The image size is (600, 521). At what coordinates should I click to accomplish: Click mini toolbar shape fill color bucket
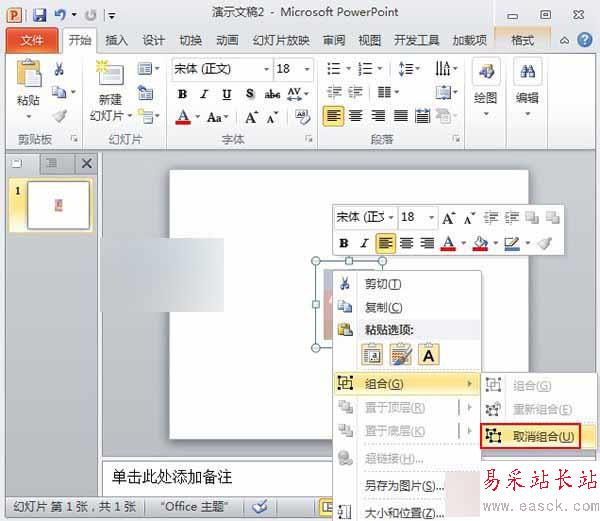pos(480,243)
